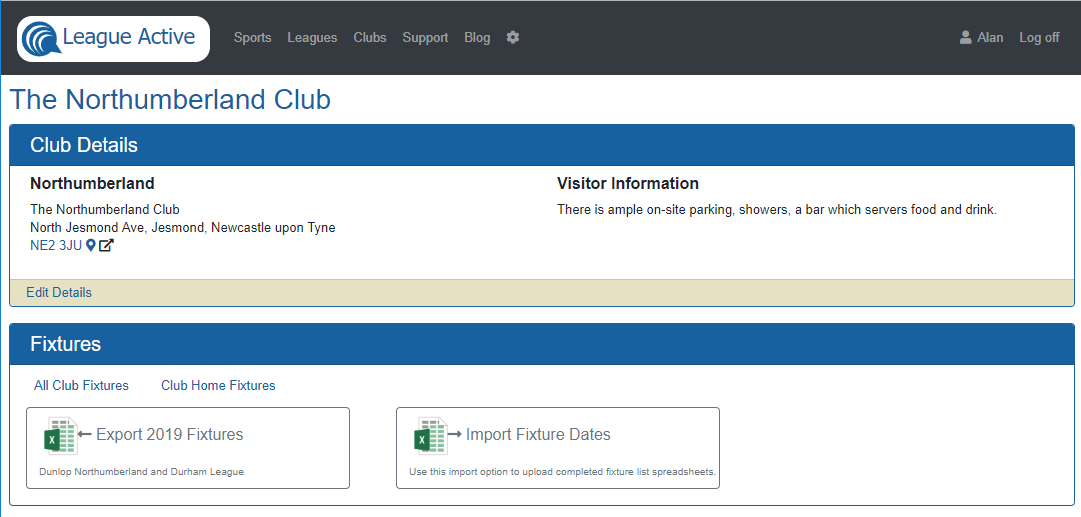Click the user profile icon beside Alan
1081x517 pixels.
965,37
